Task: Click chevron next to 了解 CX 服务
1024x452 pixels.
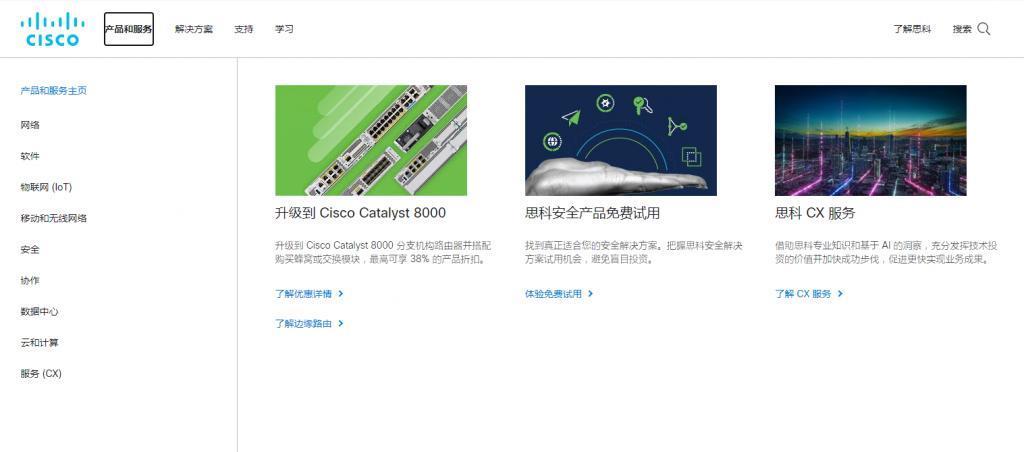Action: 840,294
